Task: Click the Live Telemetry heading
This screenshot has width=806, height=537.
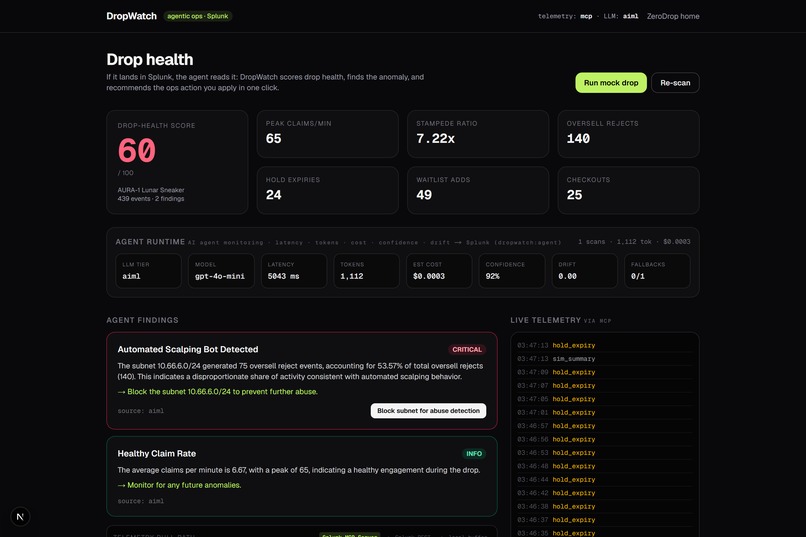Action: (x=545, y=320)
